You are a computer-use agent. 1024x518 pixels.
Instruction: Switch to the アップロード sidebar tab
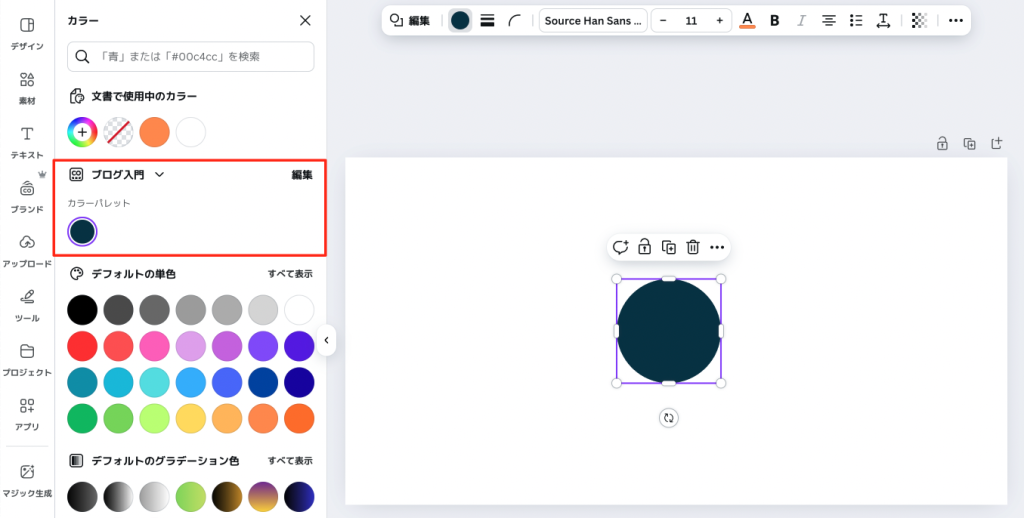(27, 250)
